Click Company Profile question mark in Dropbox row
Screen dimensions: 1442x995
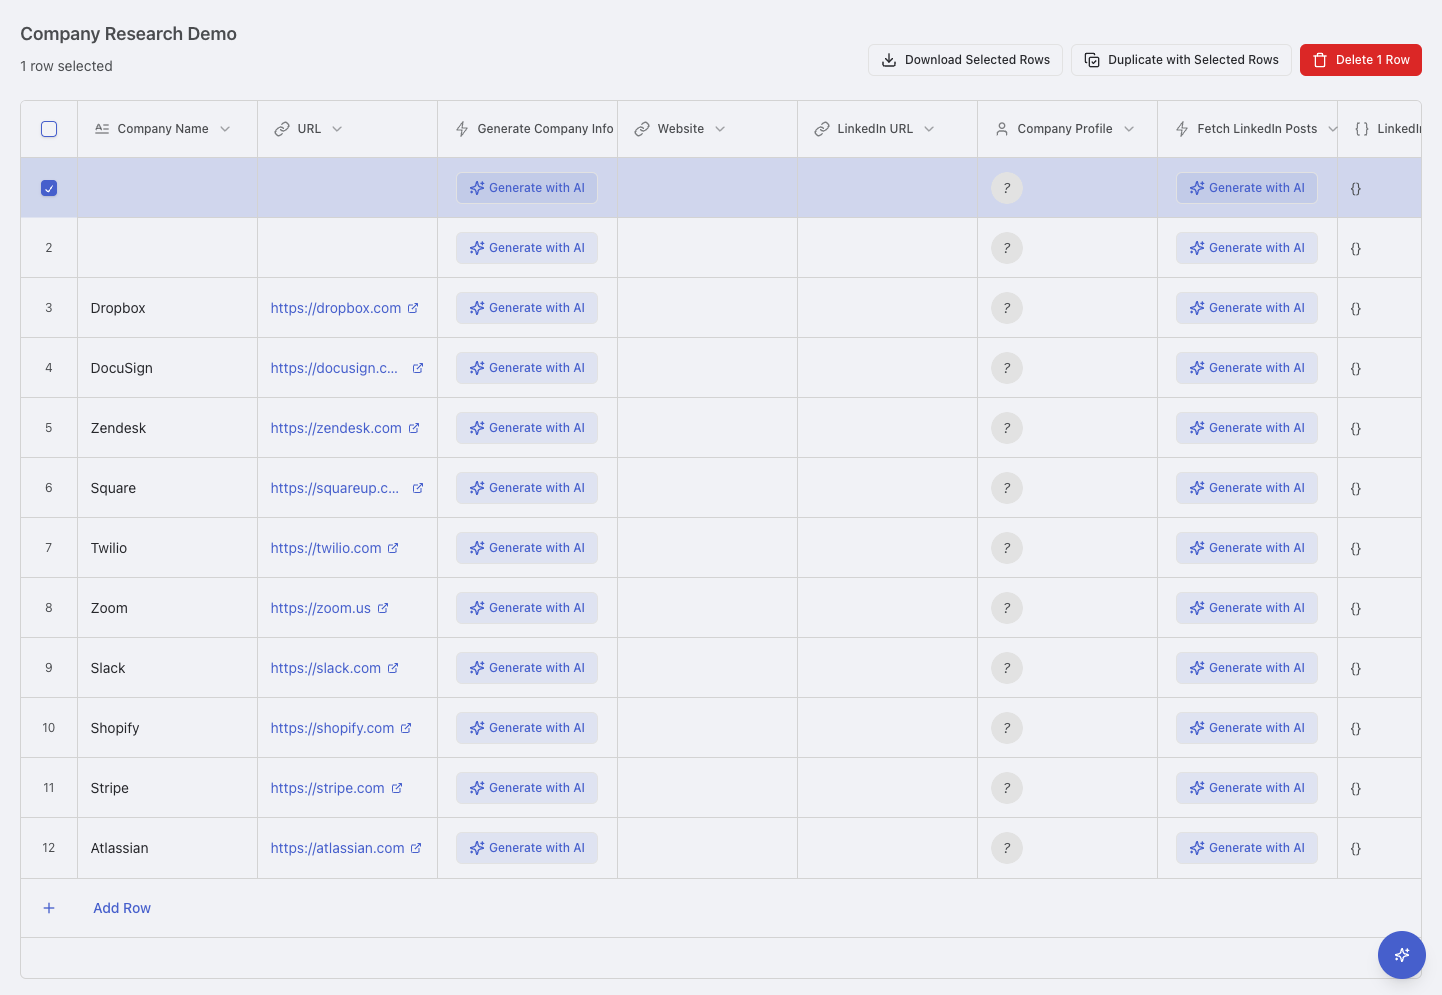[x=1007, y=308]
